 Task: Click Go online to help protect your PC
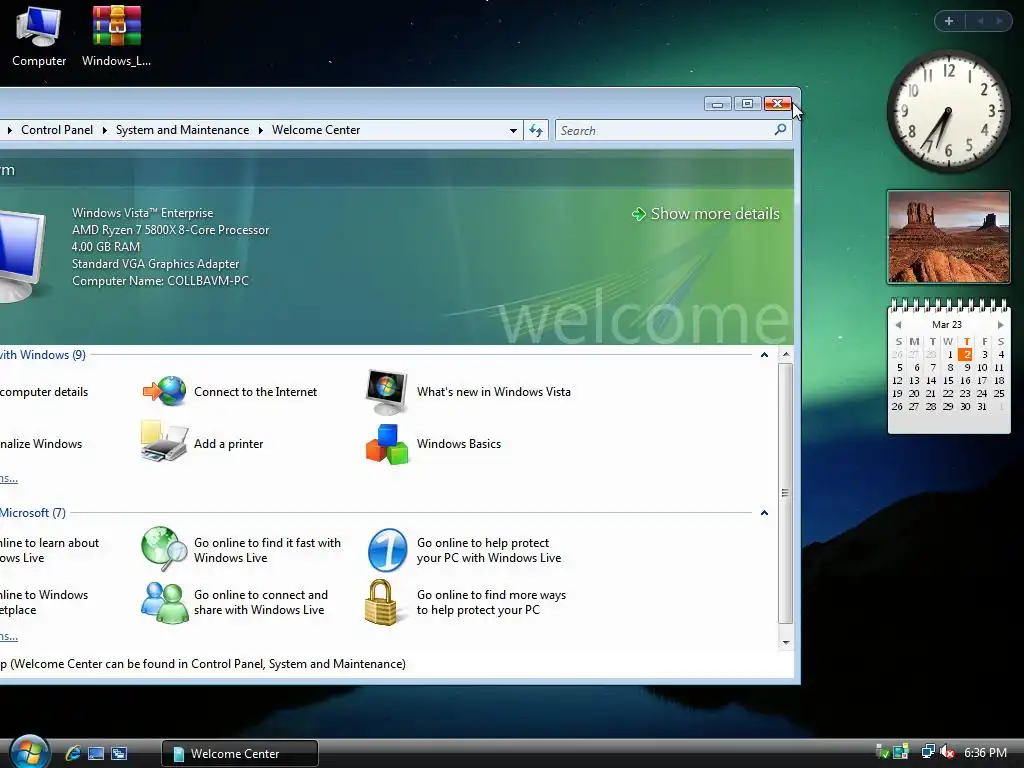(489, 550)
